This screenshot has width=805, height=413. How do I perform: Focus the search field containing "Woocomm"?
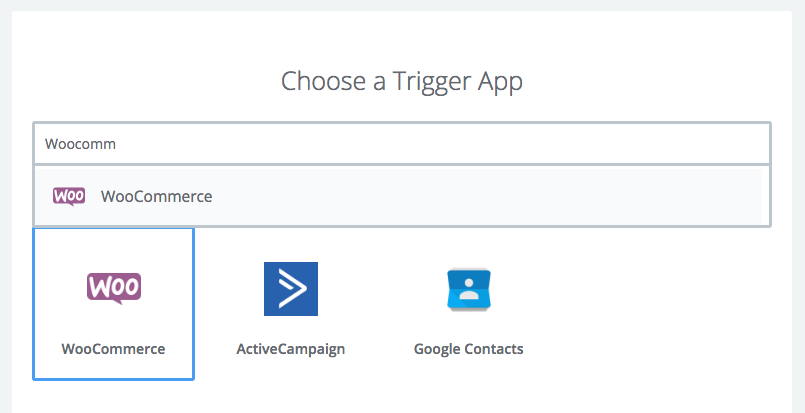tap(400, 143)
